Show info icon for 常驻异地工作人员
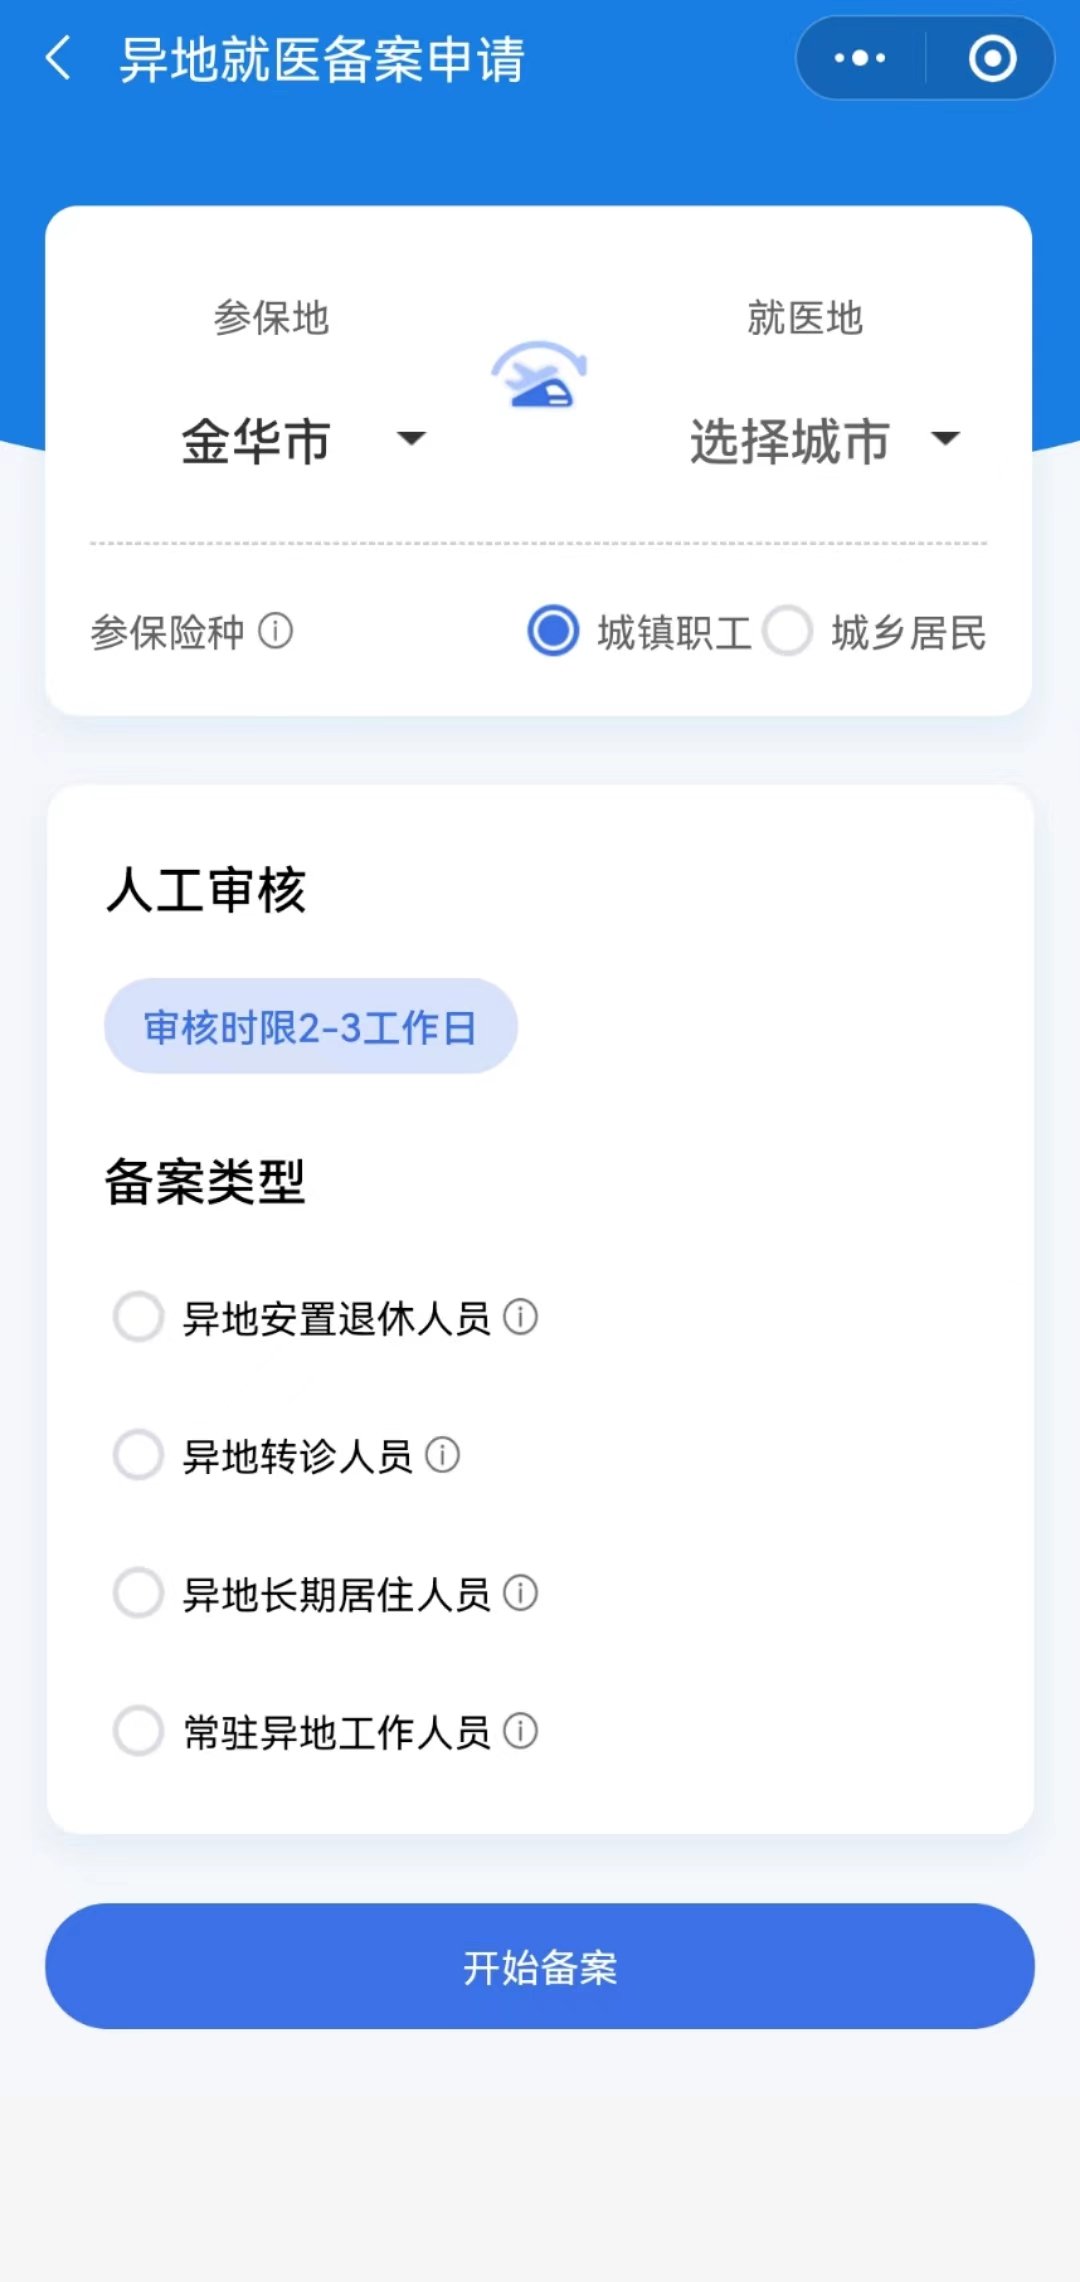This screenshot has height=2282, width=1080. [520, 1730]
